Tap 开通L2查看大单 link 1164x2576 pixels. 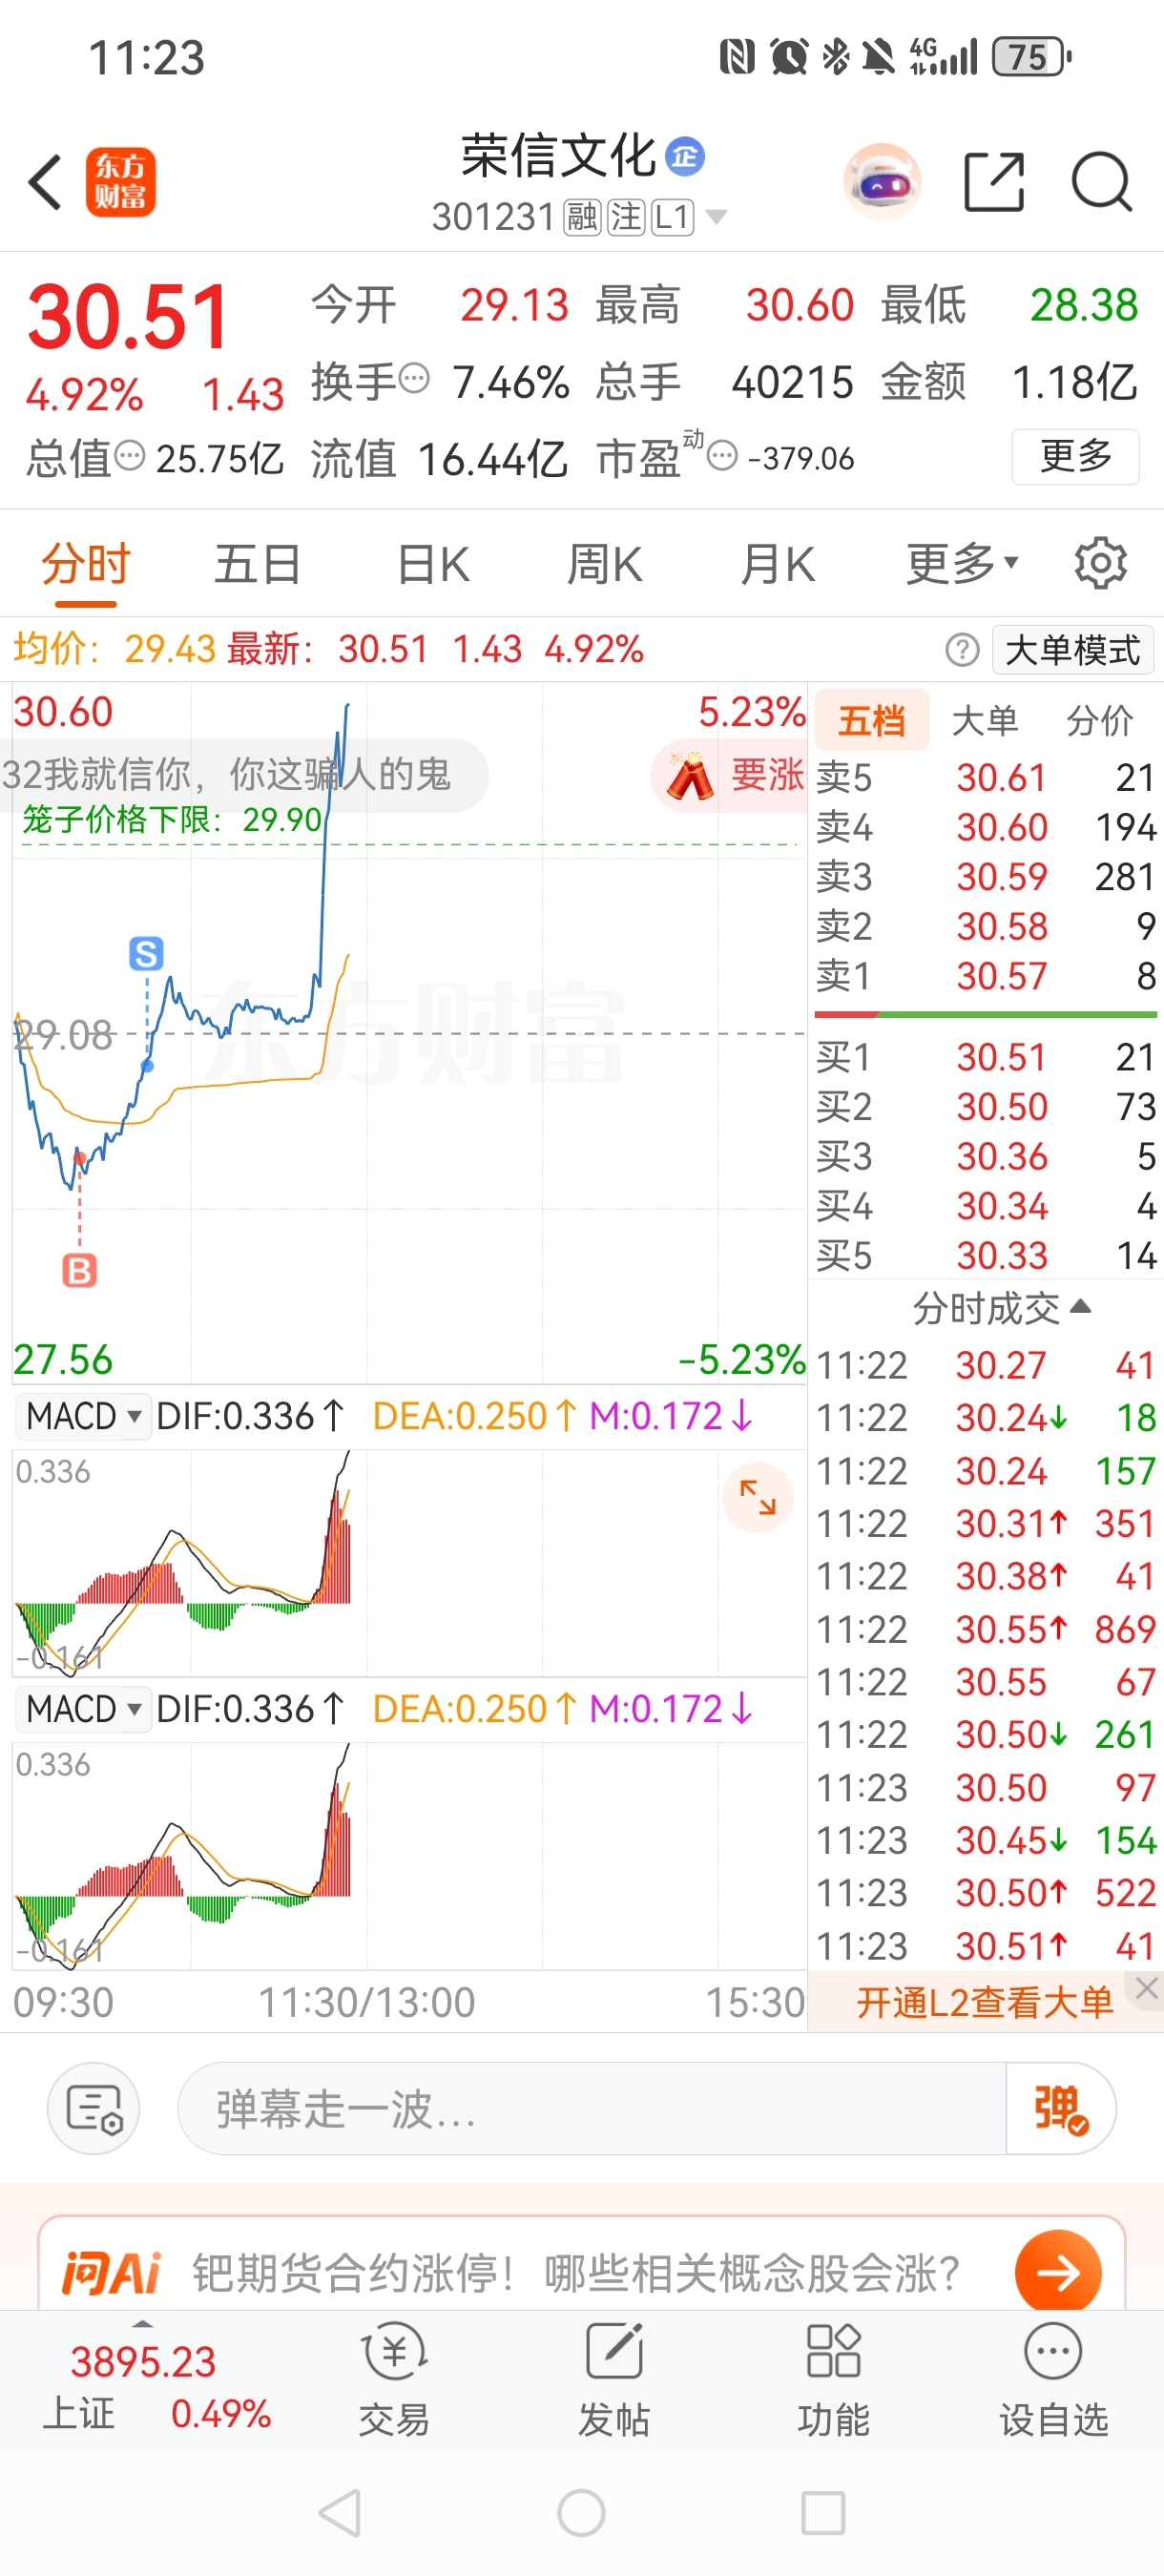click(x=985, y=2002)
